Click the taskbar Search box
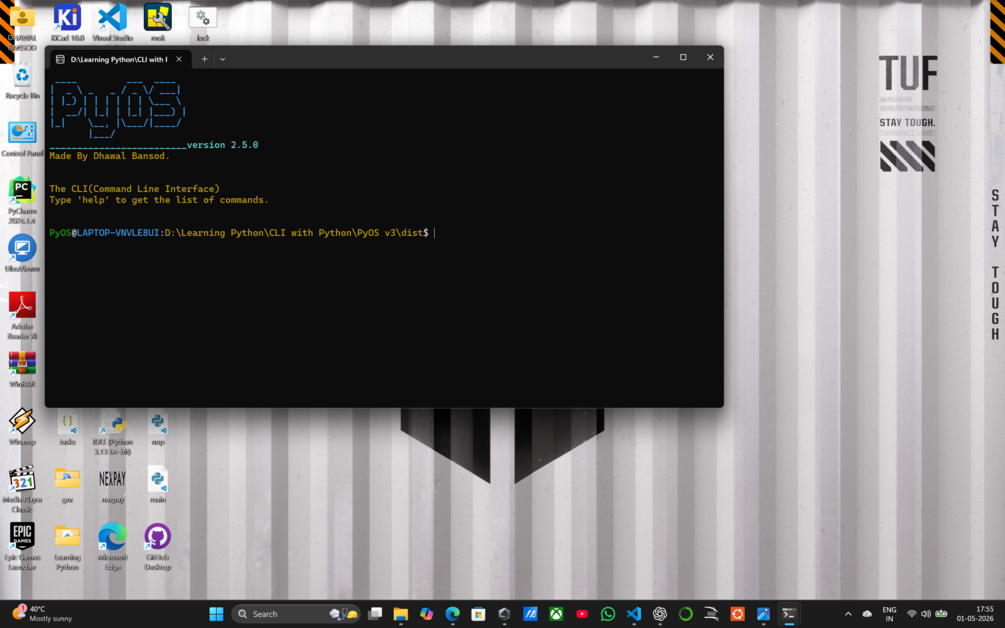 [x=295, y=614]
